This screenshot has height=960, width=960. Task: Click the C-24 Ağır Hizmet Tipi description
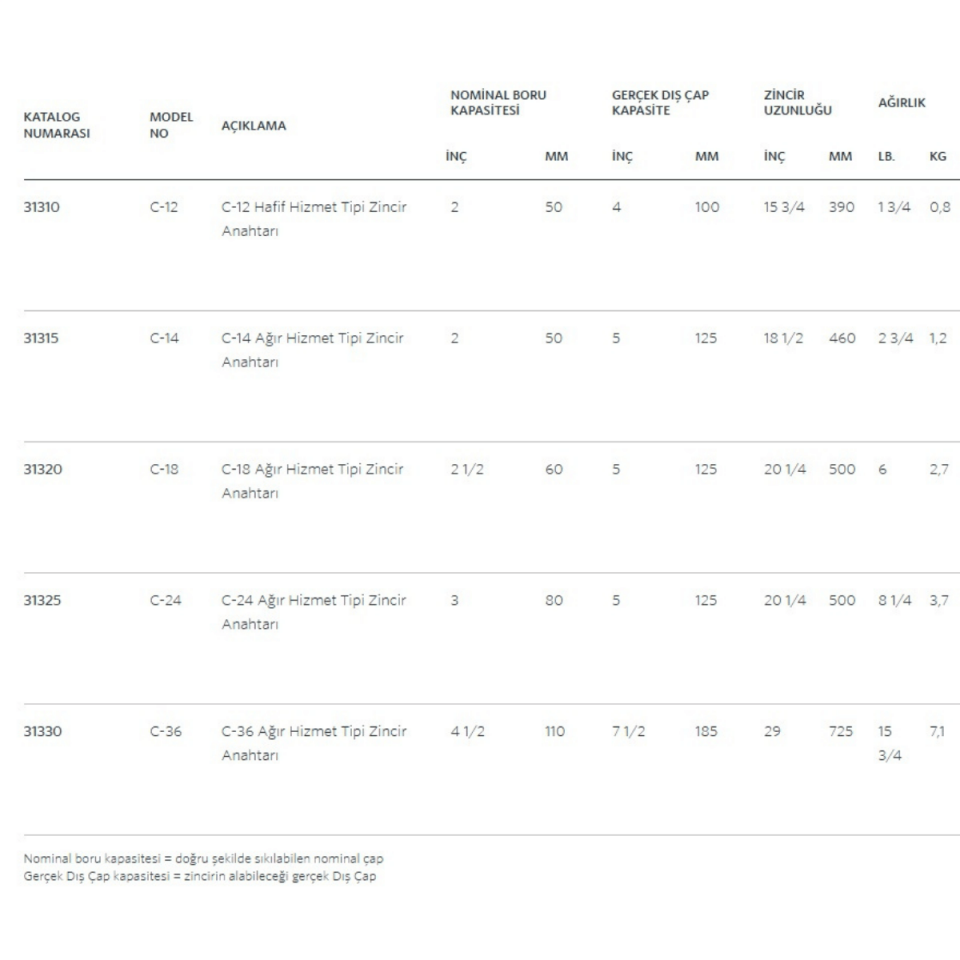[314, 612]
